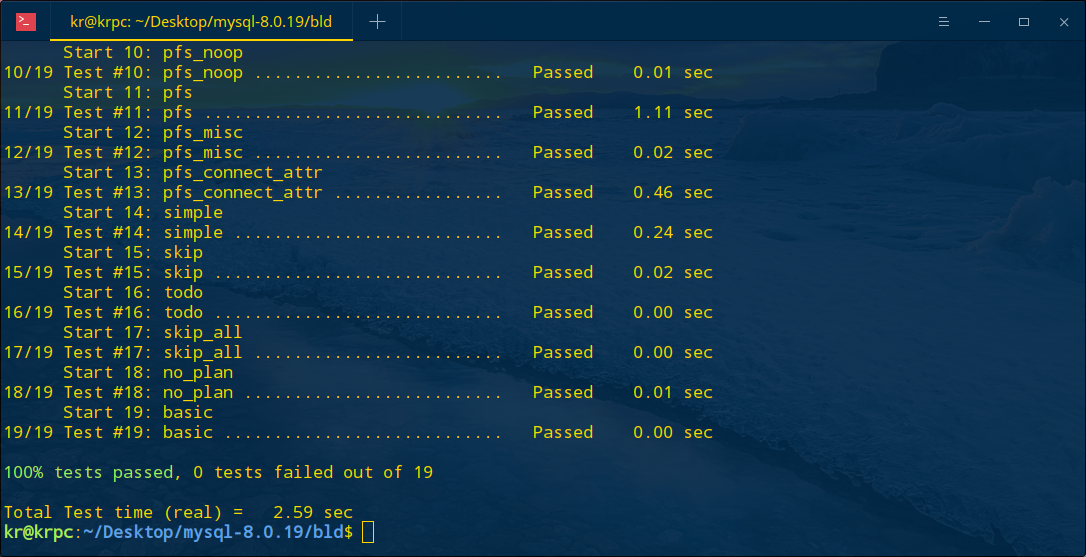Select the kr@krpc mysql-8.0.19/bld tab
1086x557 pixels.
[202, 22]
